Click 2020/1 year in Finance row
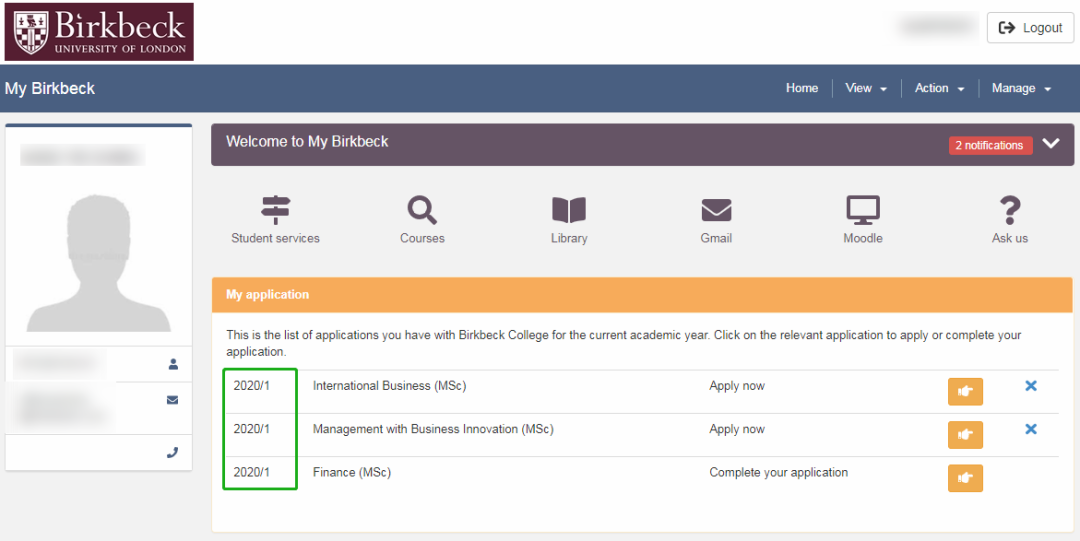The height and width of the screenshot is (541, 1080). 251,473
